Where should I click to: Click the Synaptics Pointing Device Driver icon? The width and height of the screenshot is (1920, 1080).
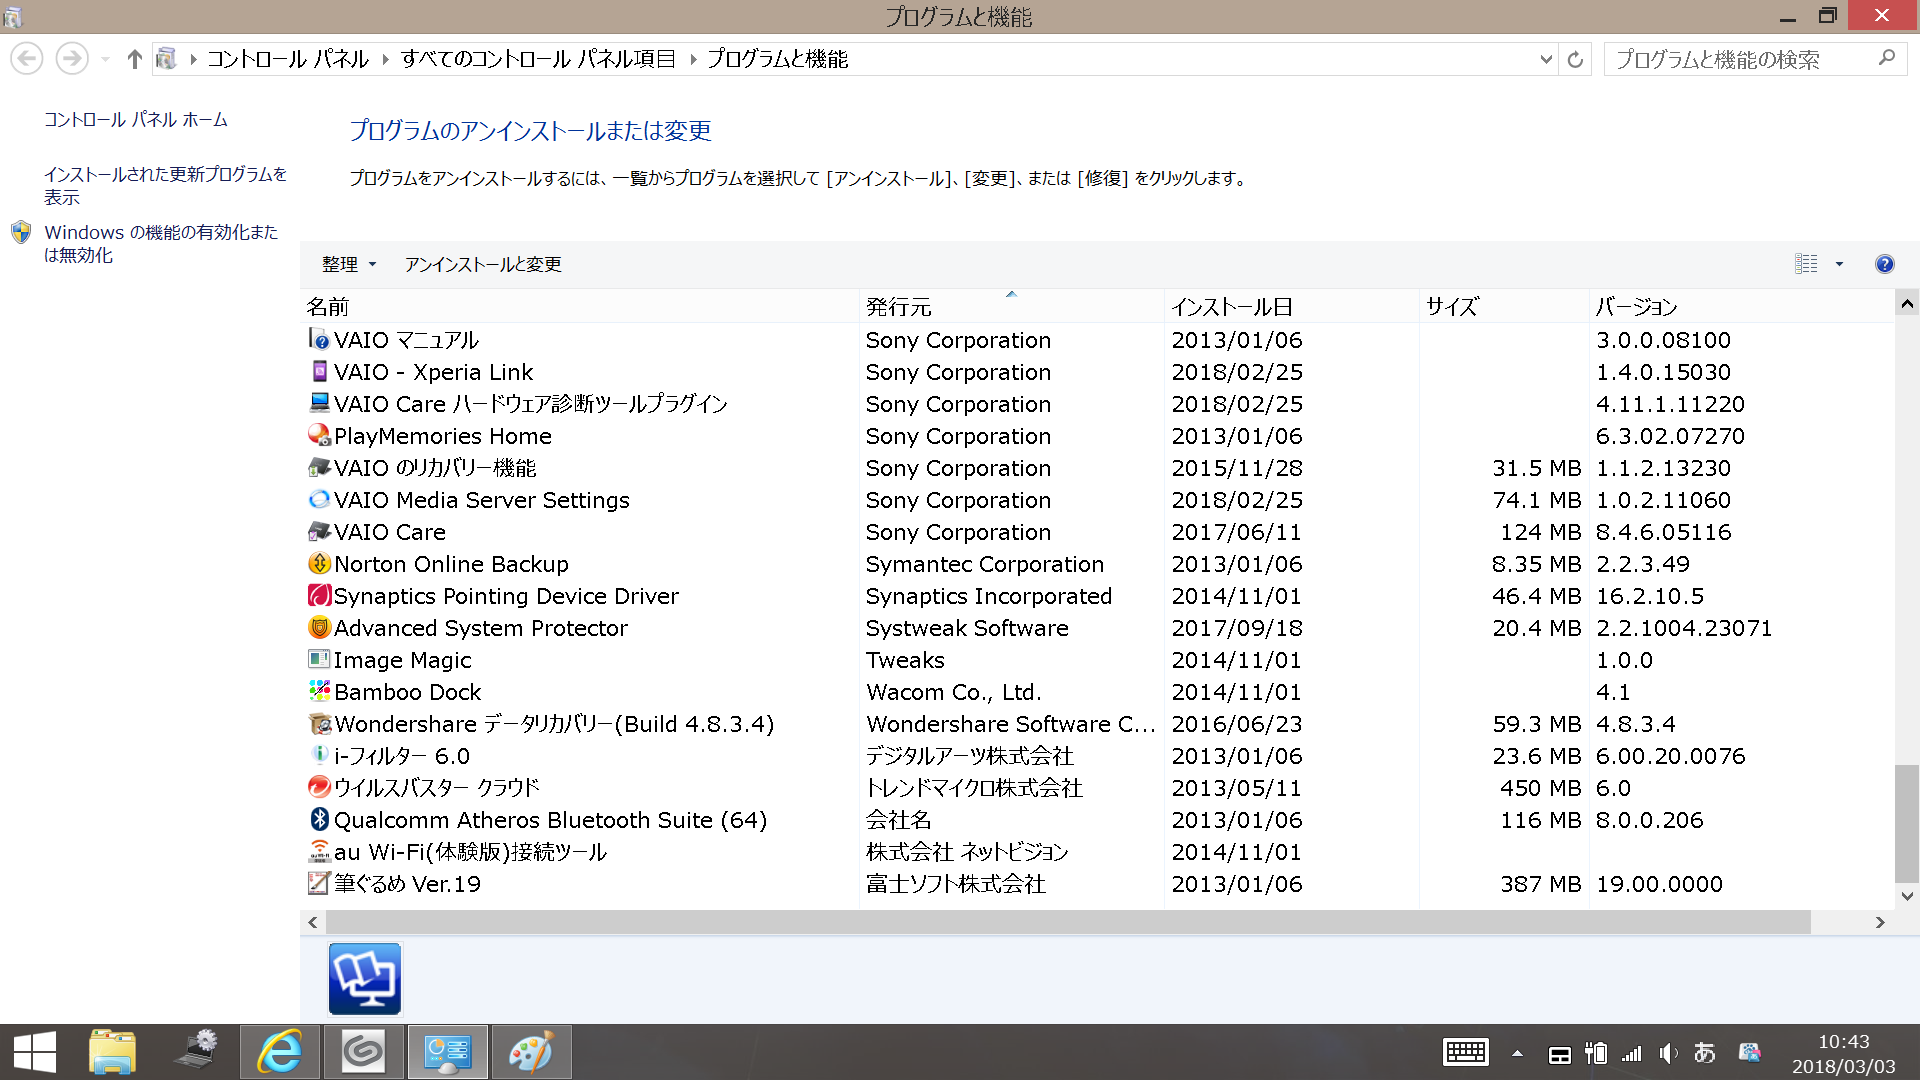click(319, 596)
